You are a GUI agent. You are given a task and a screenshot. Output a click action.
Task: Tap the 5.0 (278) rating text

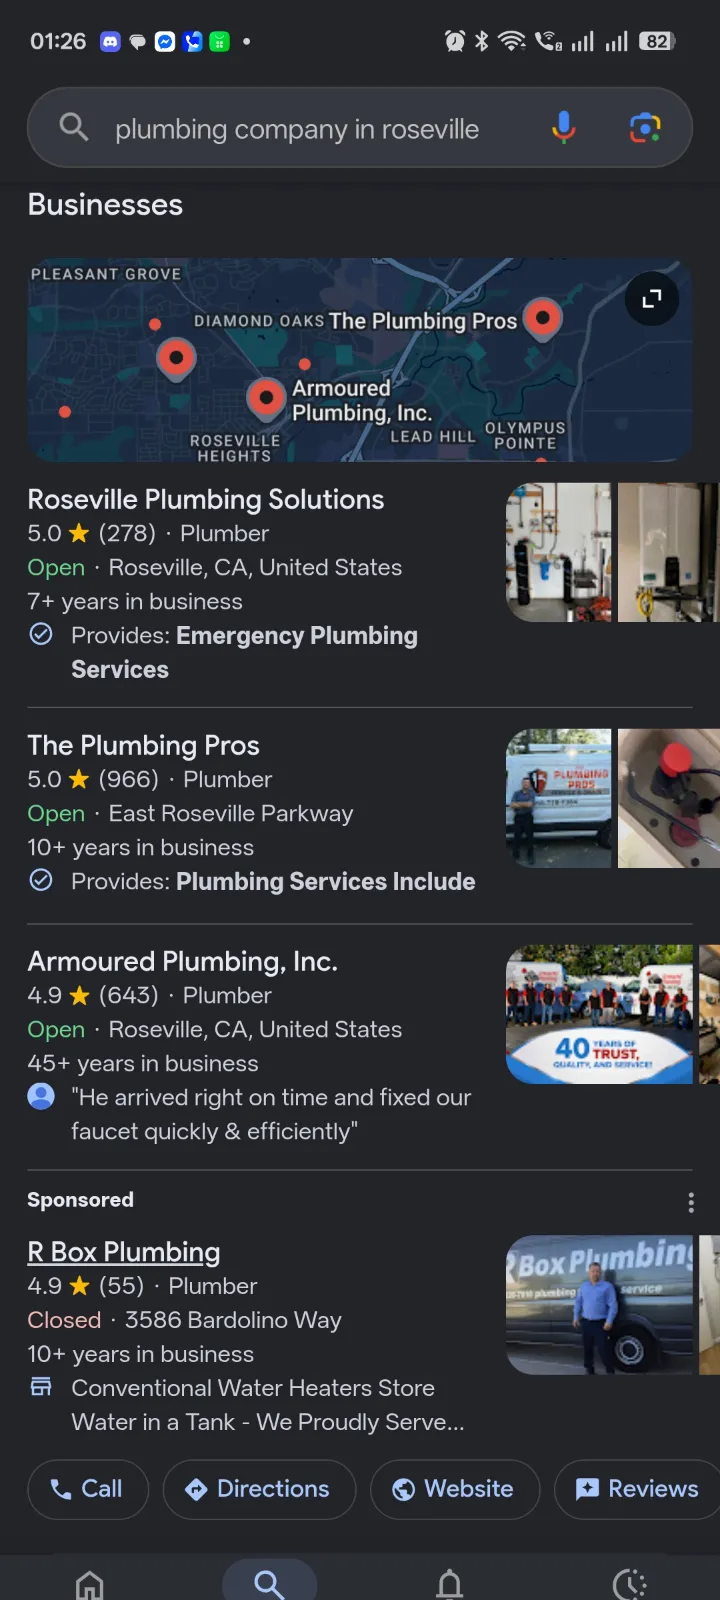coord(92,533)
